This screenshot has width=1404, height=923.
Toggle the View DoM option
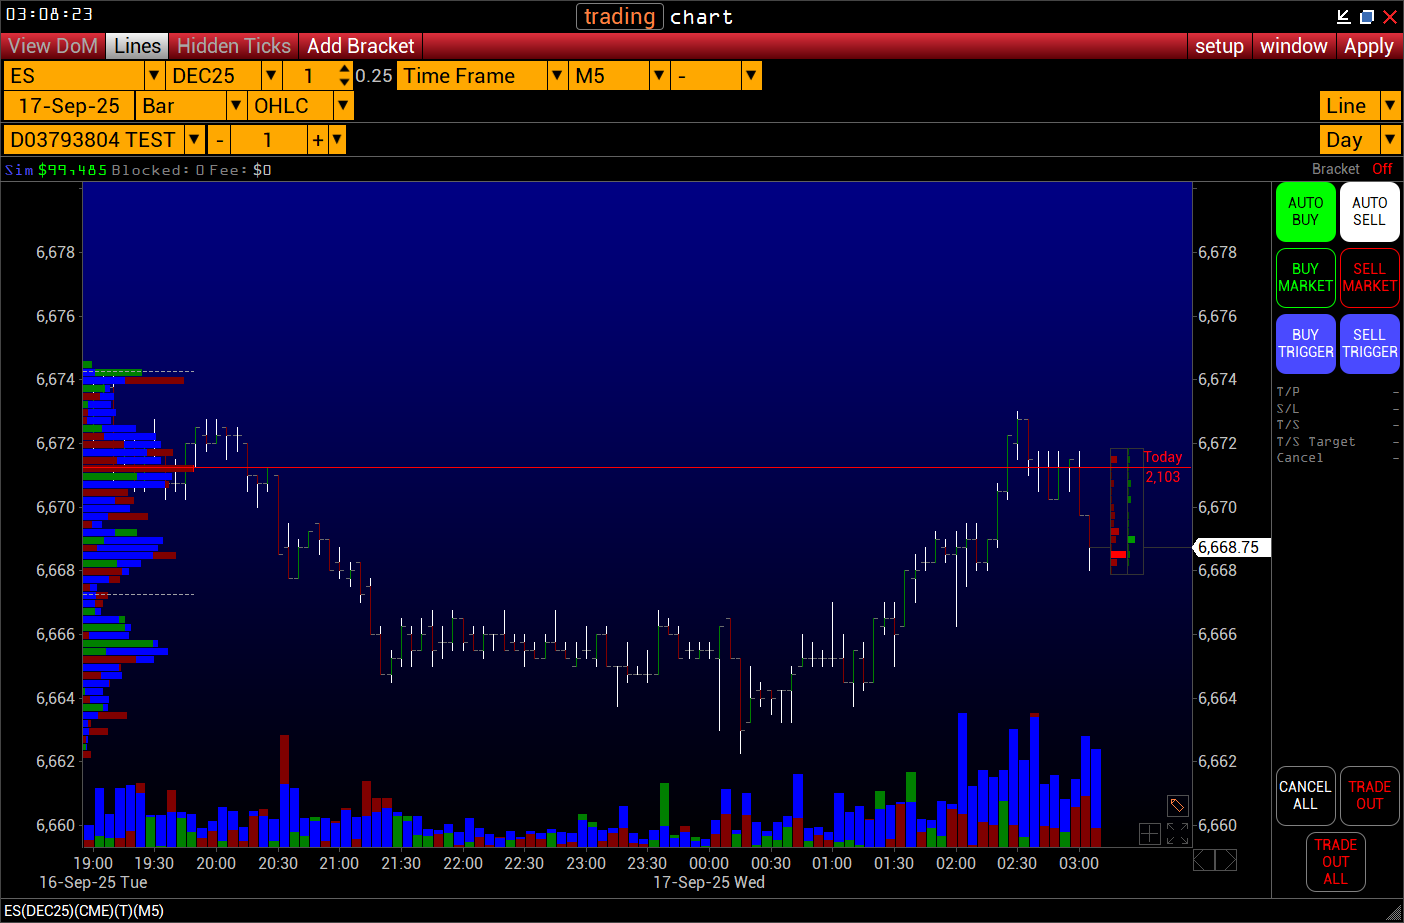[x=53, y=46]
